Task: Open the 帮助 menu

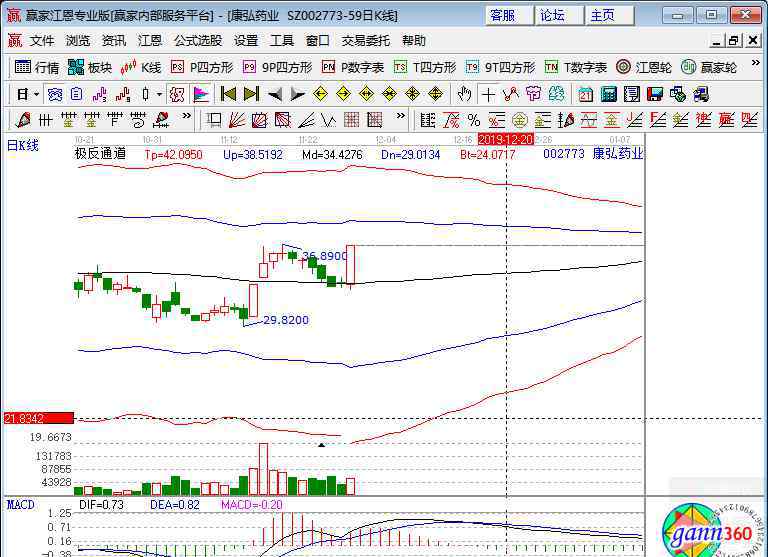Action: 414,41
